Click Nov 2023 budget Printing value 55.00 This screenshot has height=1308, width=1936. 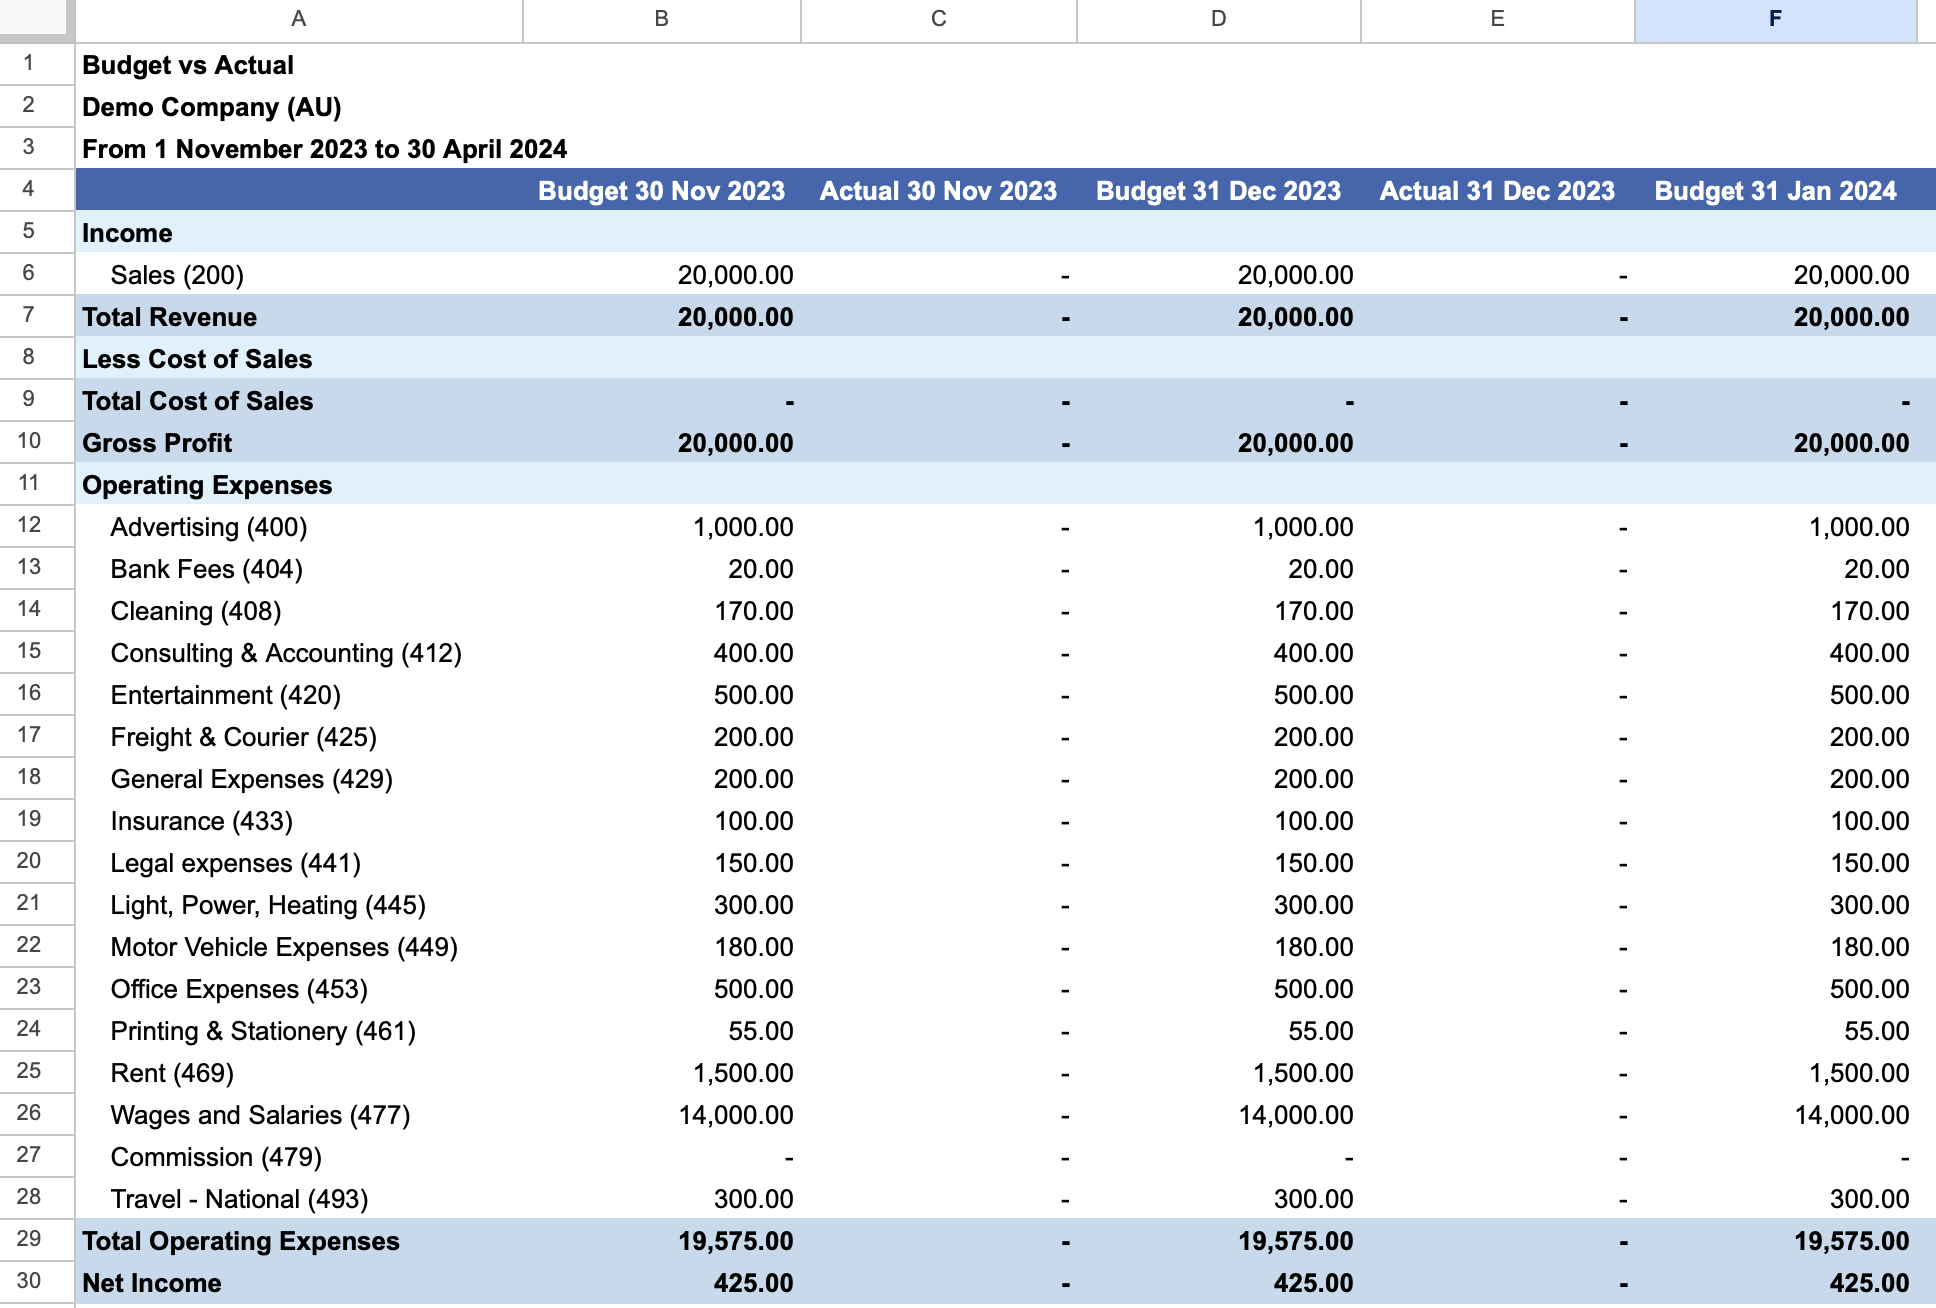[x=661, y=1031]
